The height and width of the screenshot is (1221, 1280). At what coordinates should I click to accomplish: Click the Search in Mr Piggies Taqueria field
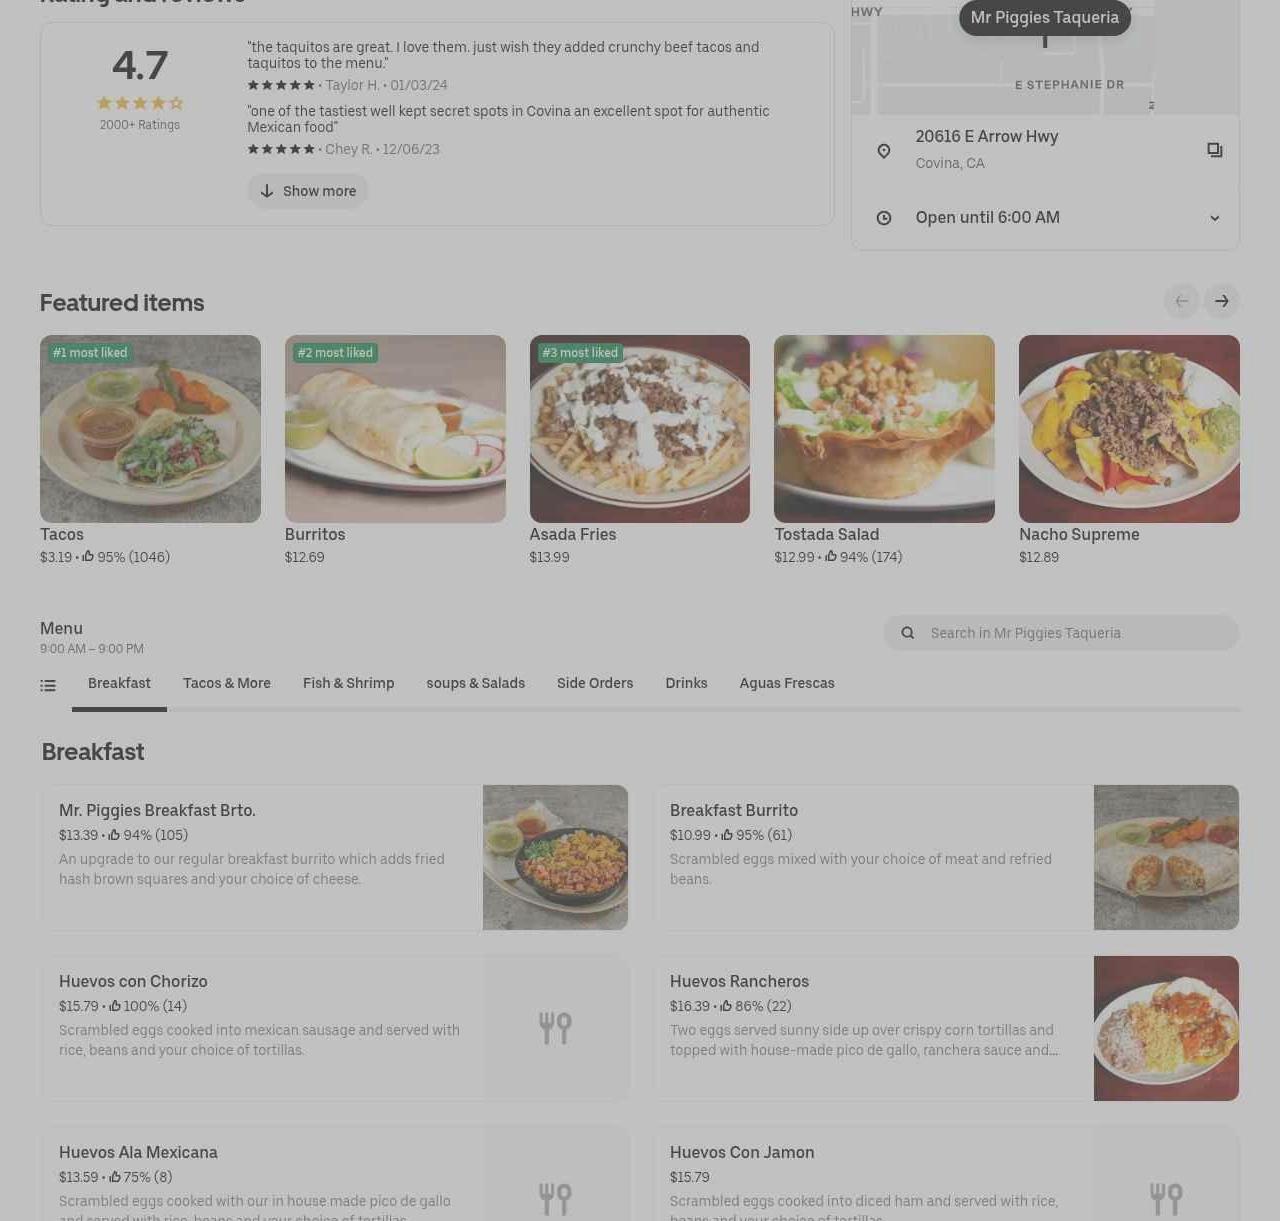point(1061,633)
